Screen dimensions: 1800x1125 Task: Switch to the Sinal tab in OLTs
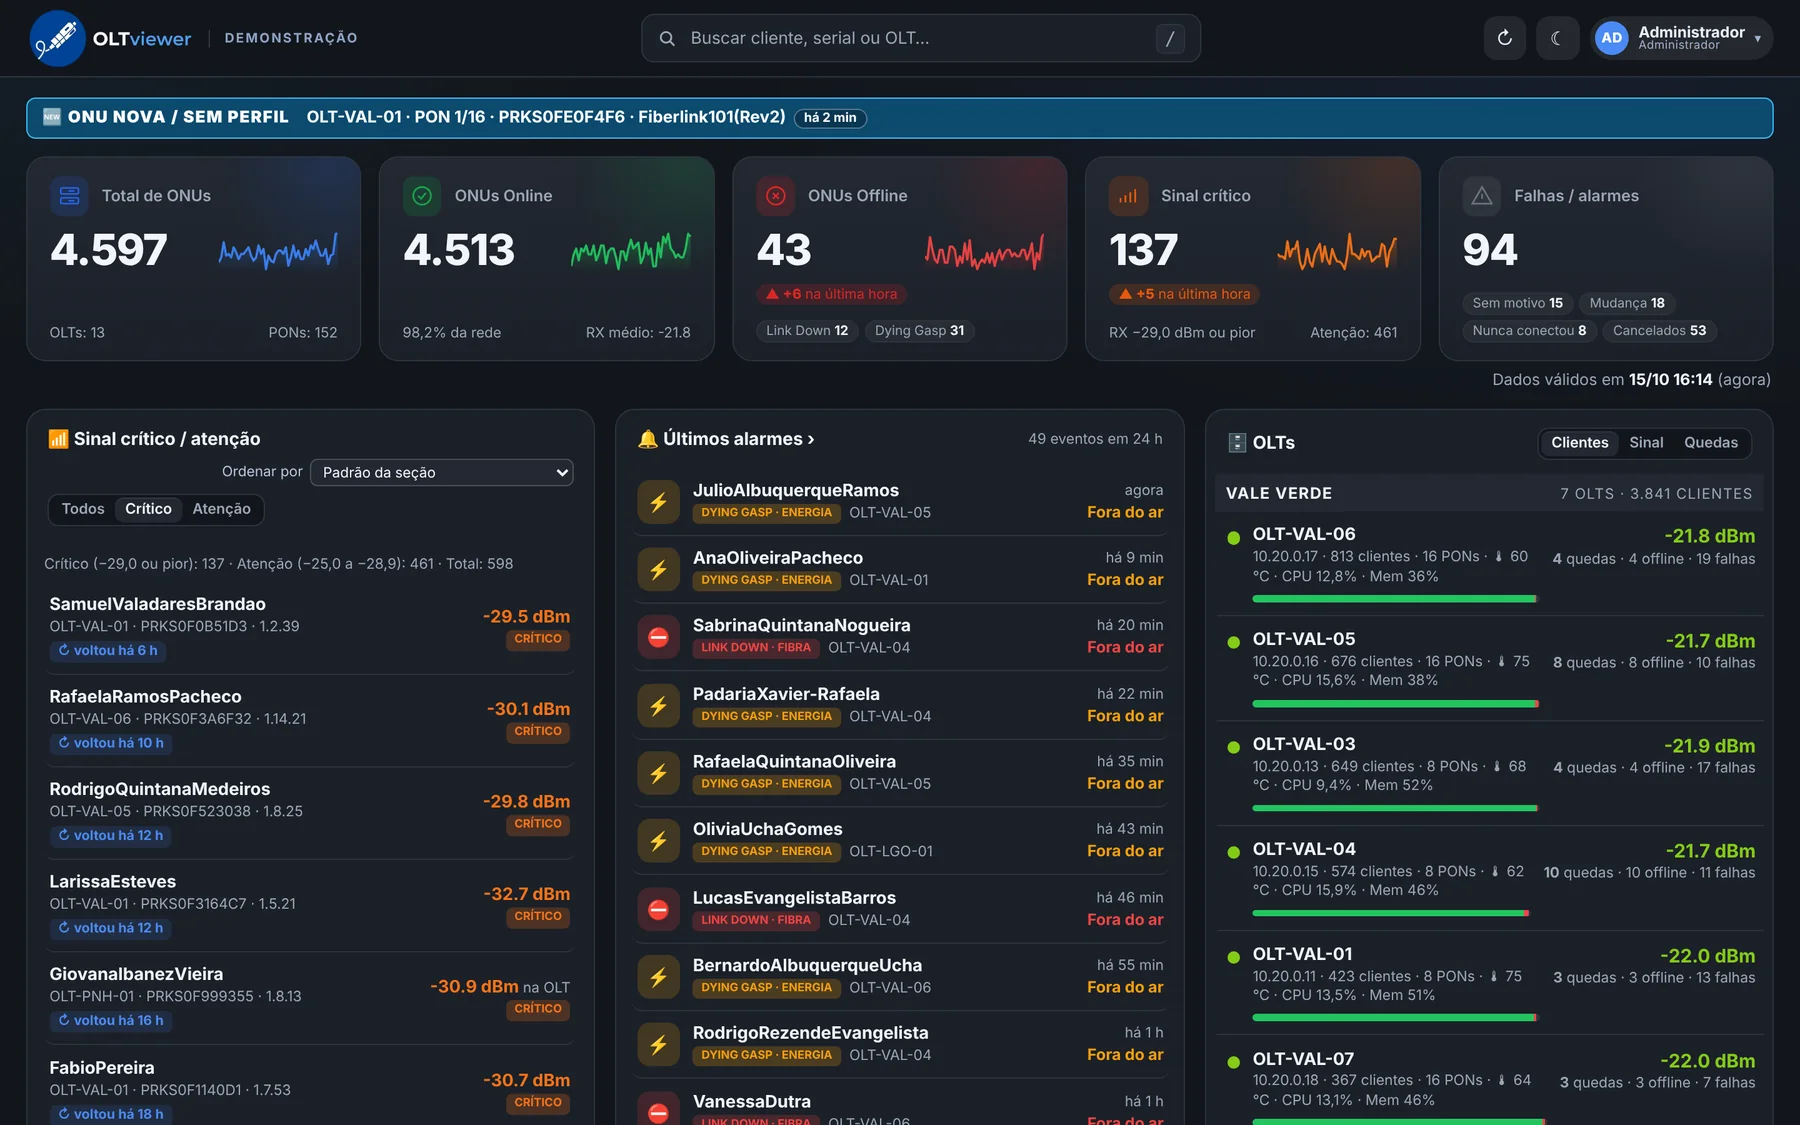(1646, 443)
